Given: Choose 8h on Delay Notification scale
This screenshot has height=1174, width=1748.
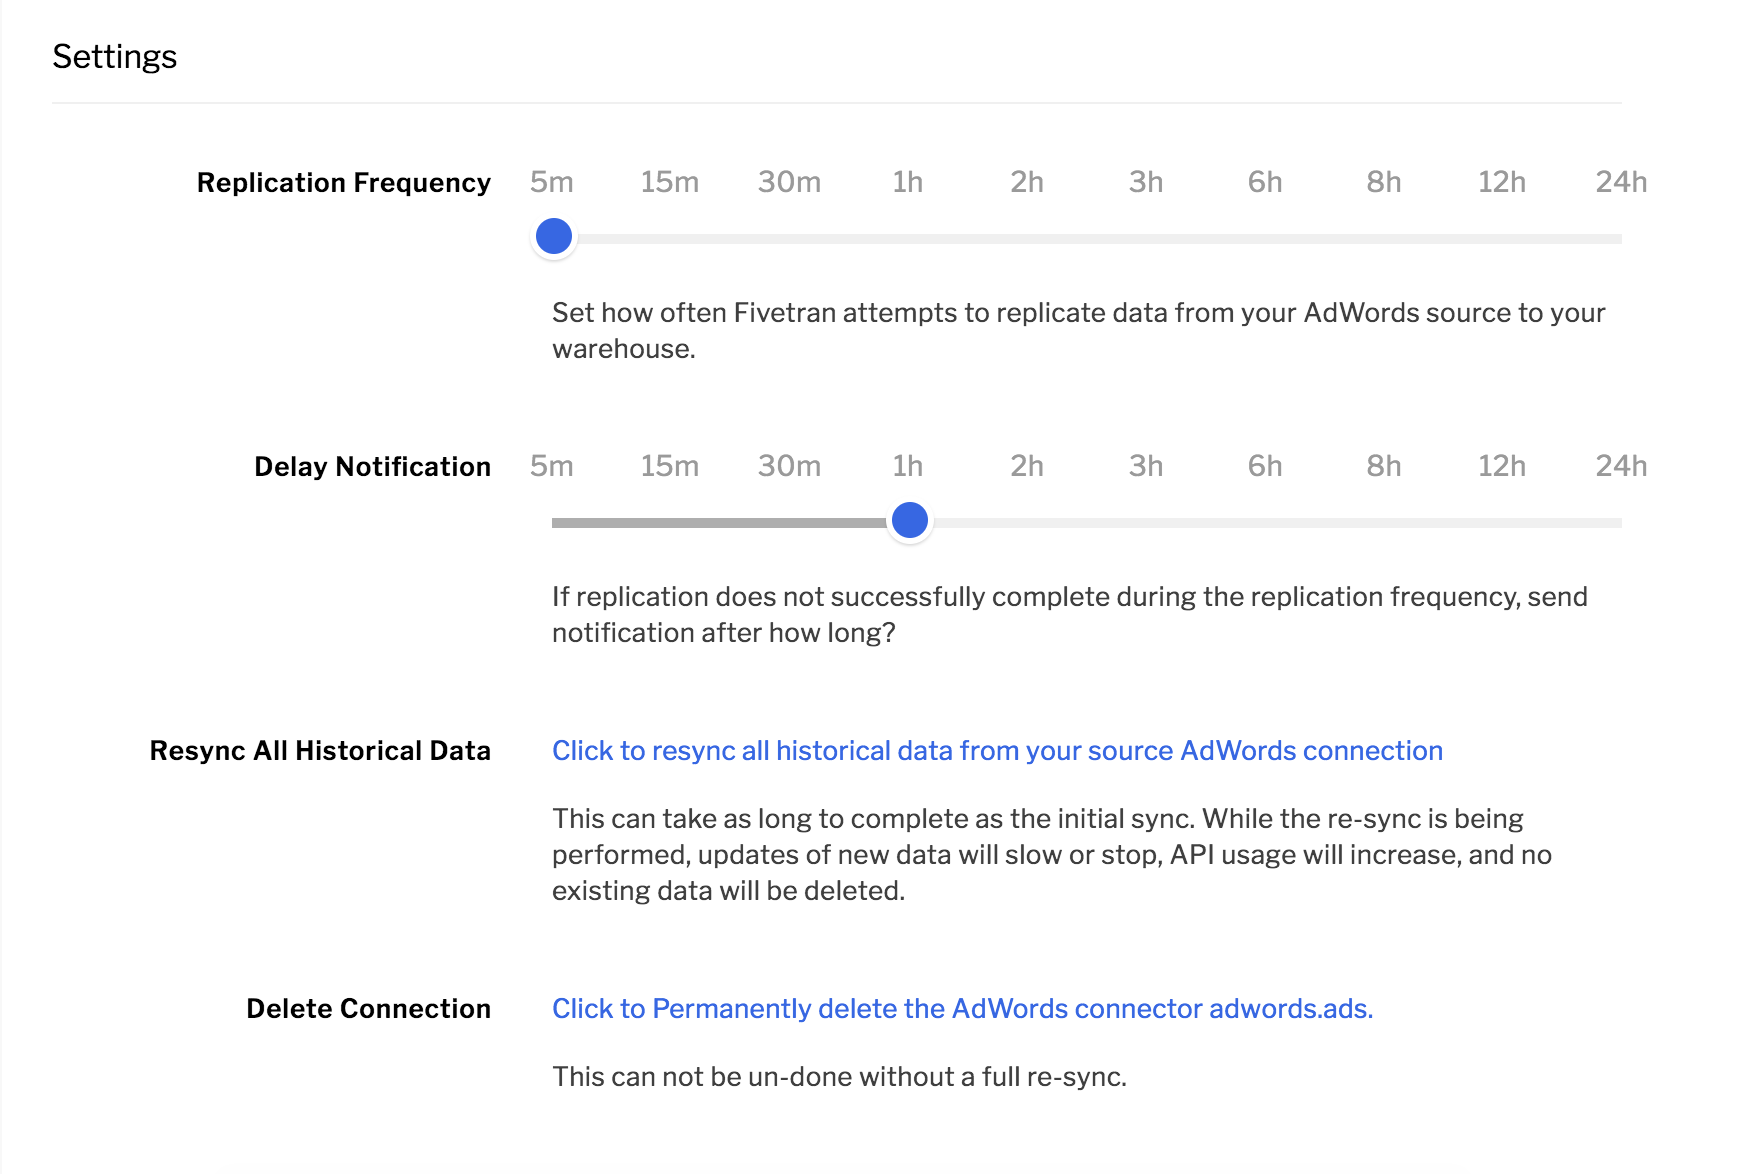Looking at the screenshot, I should coord(1384,466).
